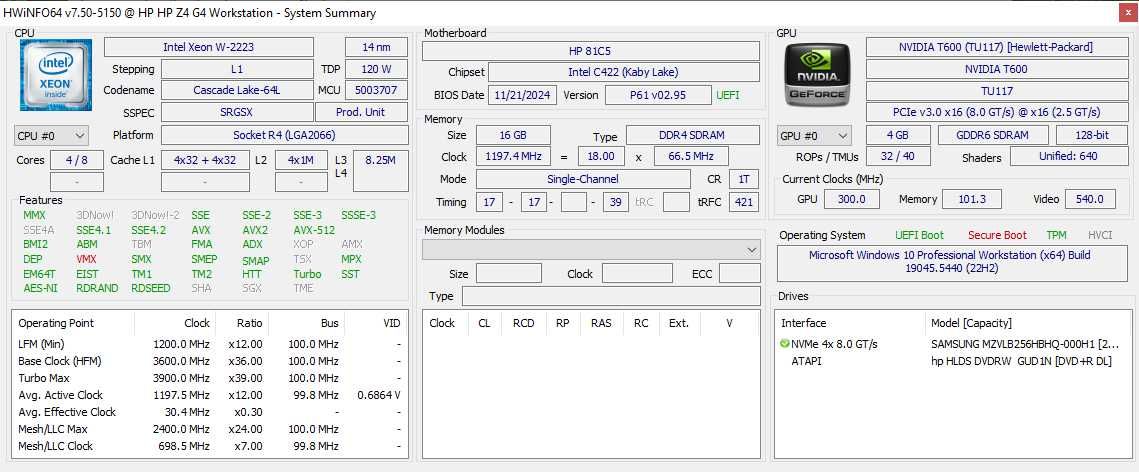Click the LFM (Min) operating point row
Screen dimensions: 1139x472
pos(210,344)
